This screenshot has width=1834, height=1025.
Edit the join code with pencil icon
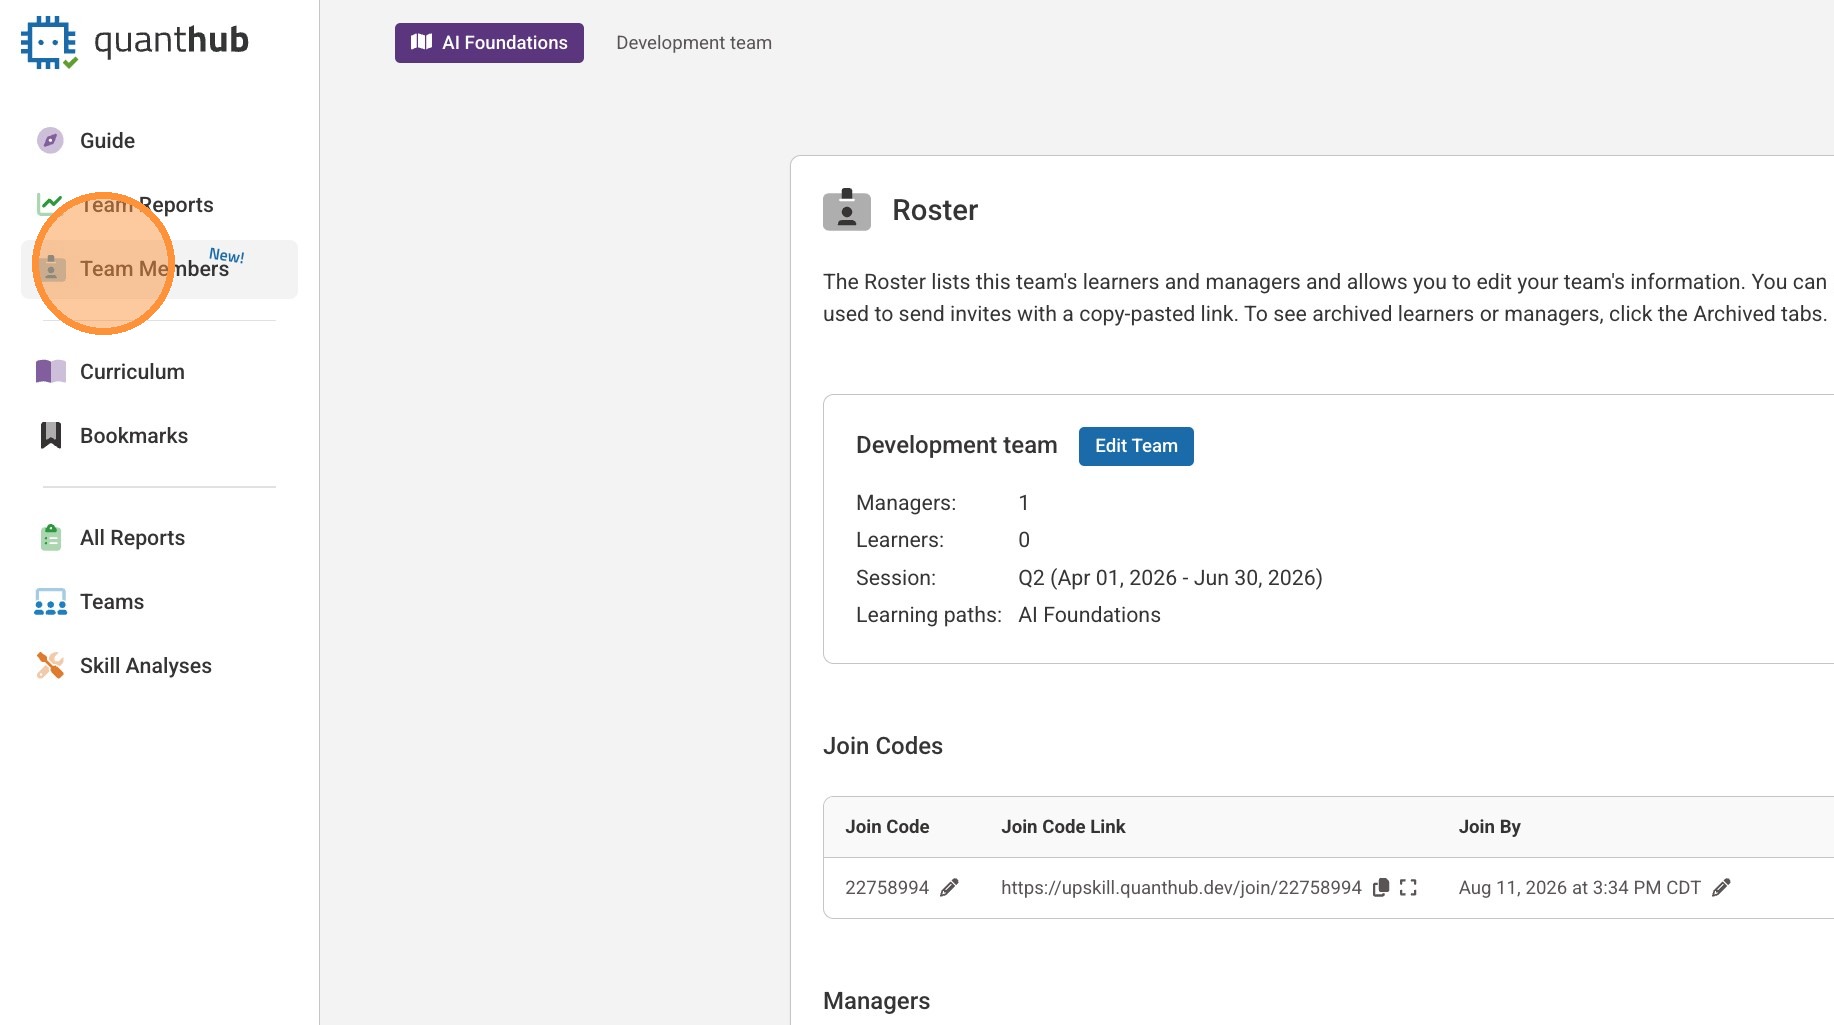949,888
